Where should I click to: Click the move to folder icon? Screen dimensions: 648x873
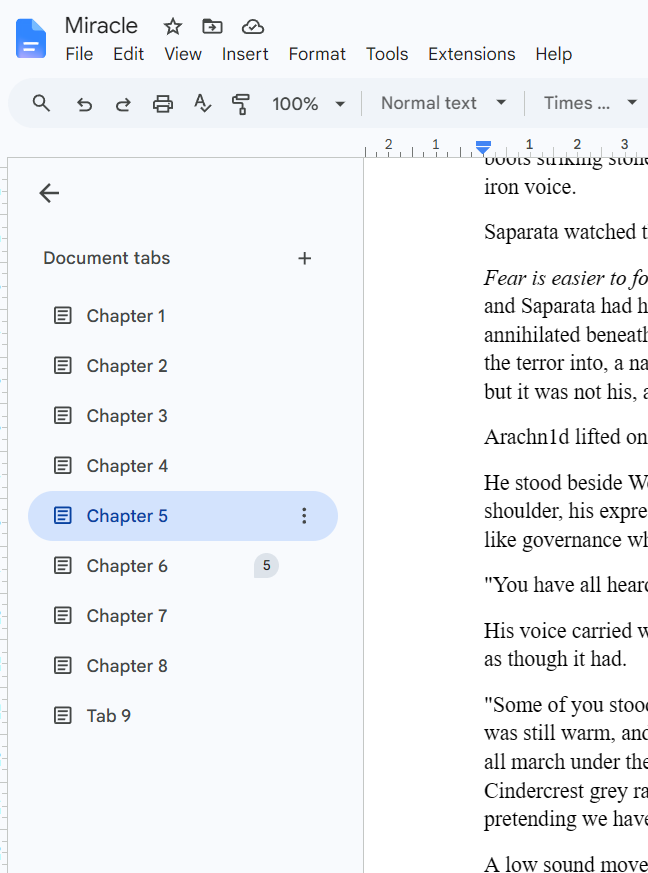pyautogui.click(x=212, y=26)
